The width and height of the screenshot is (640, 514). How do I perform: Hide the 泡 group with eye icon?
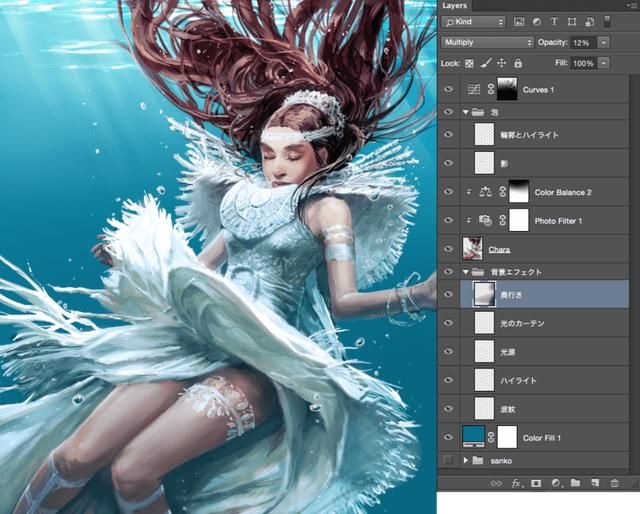coord(449,111)
